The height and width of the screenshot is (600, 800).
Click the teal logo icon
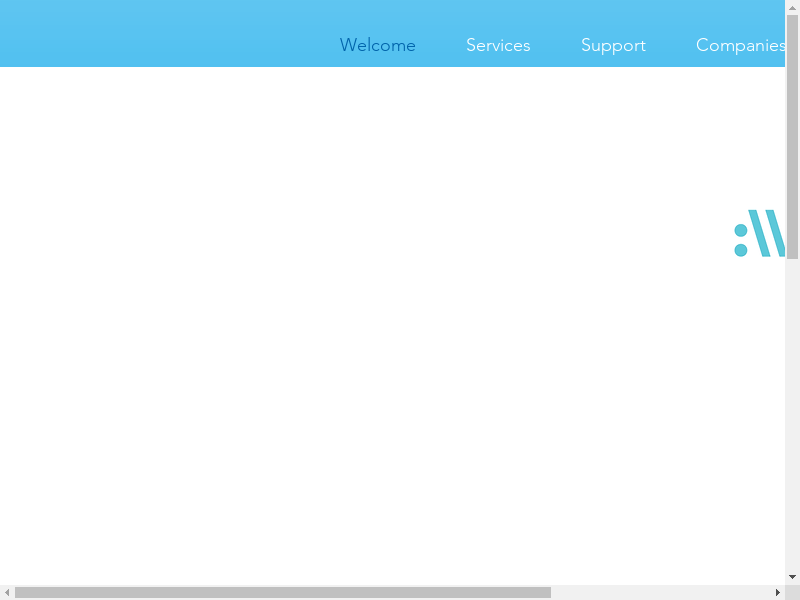point(760,233)
